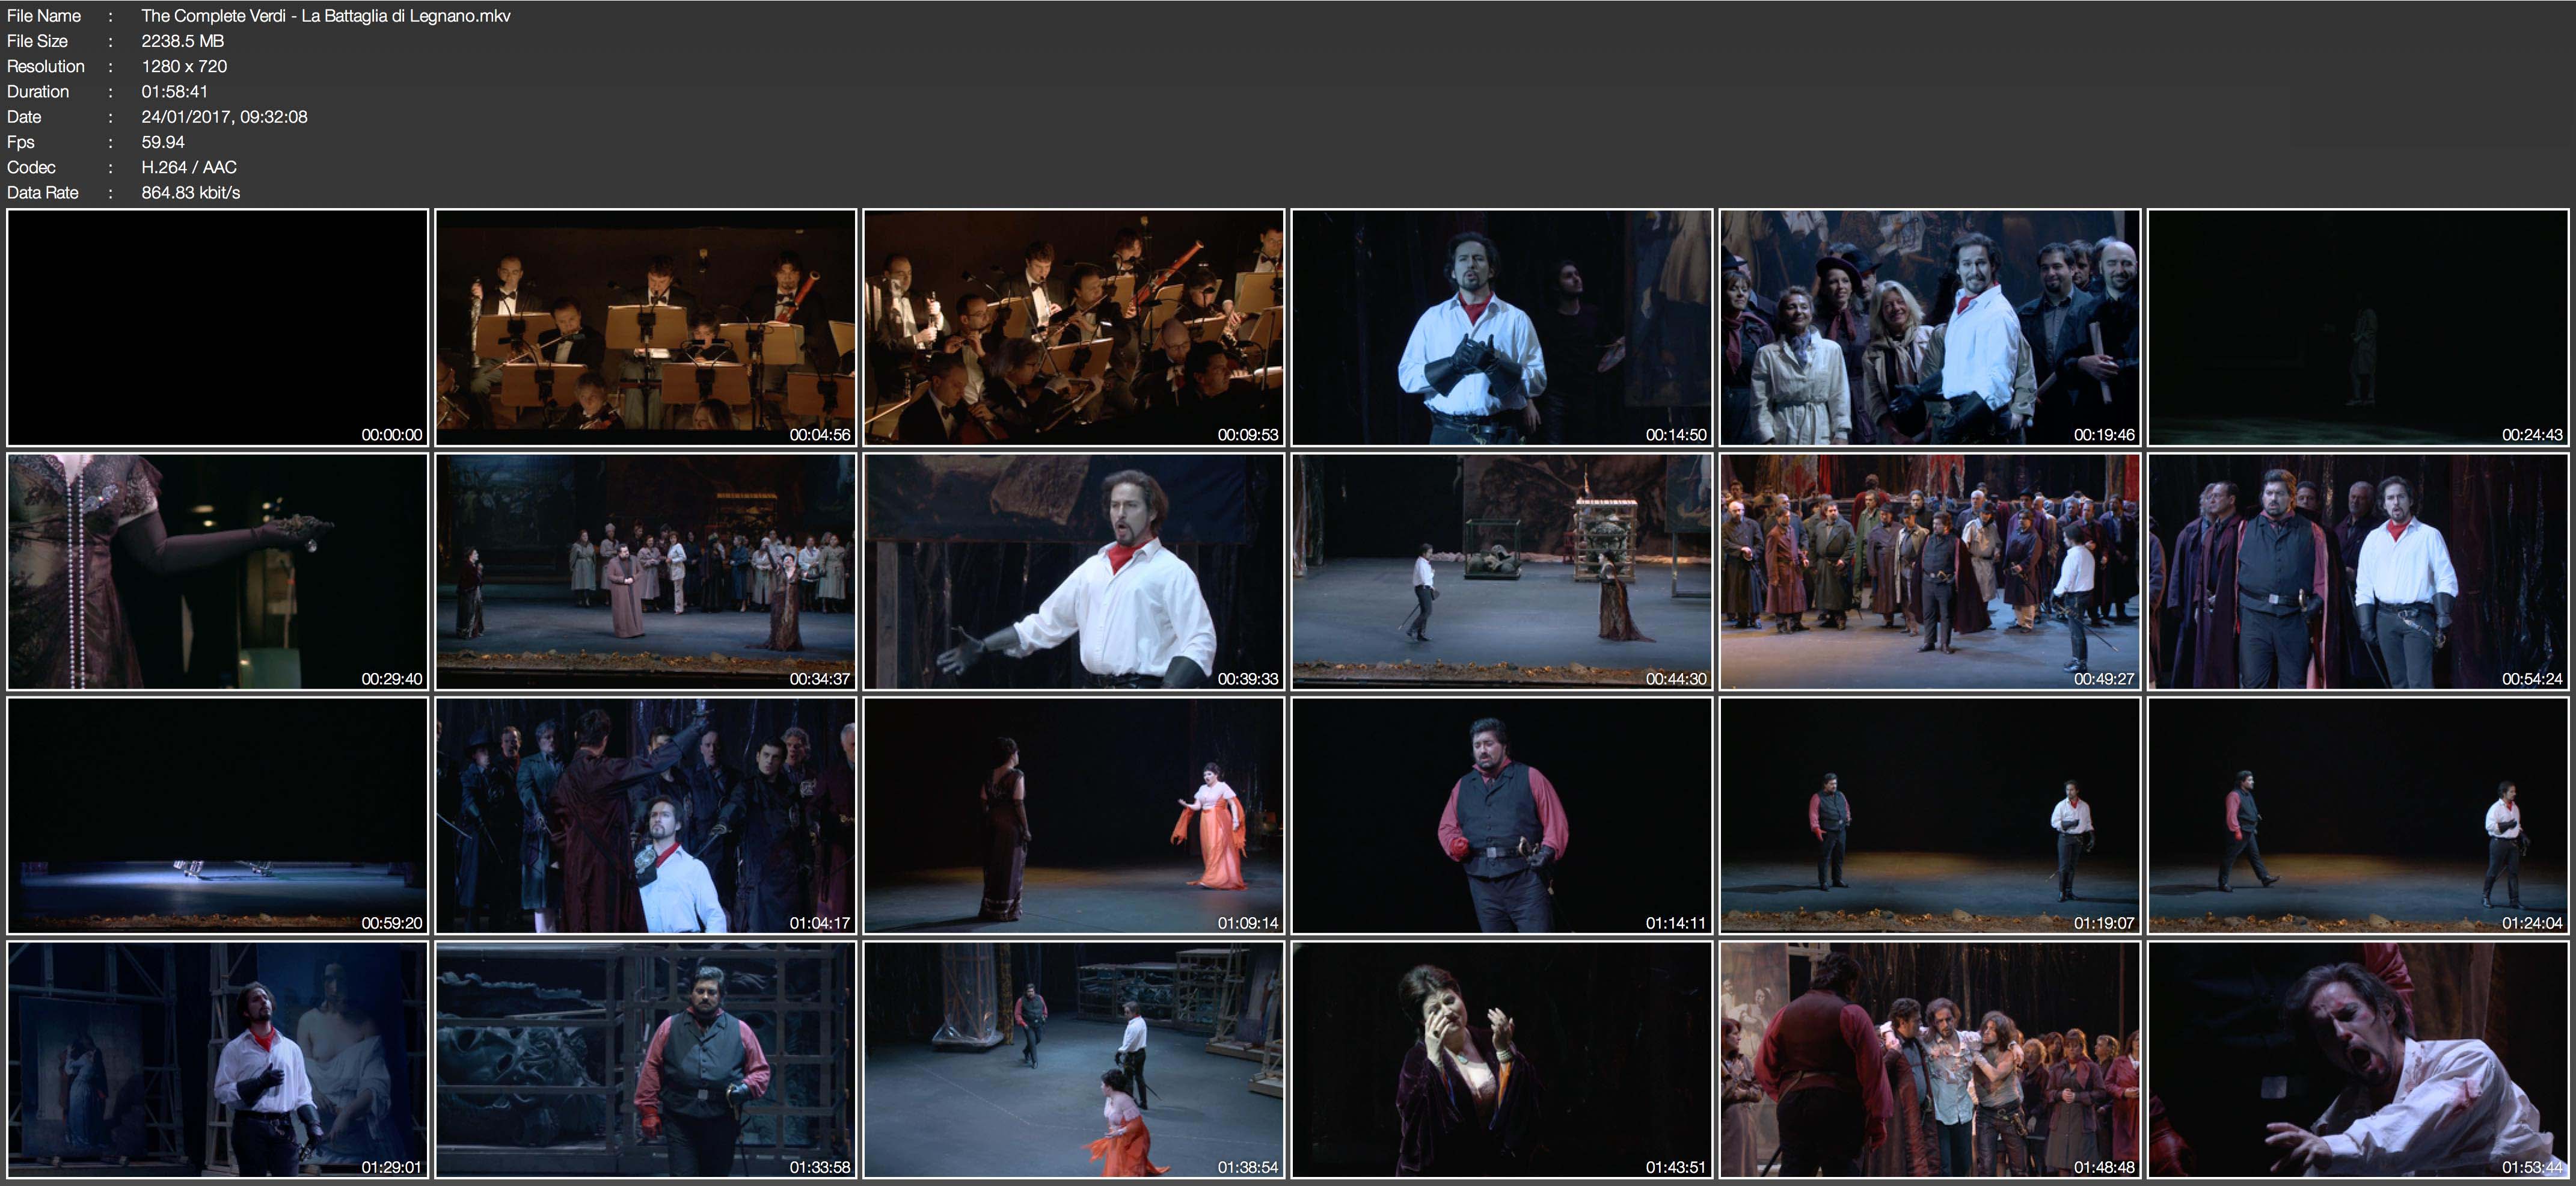This screenshot has width=2576, height=1186.
Task: Click the duration value 01:58:41
Action: pyautogui.click(x=174, y=91)
